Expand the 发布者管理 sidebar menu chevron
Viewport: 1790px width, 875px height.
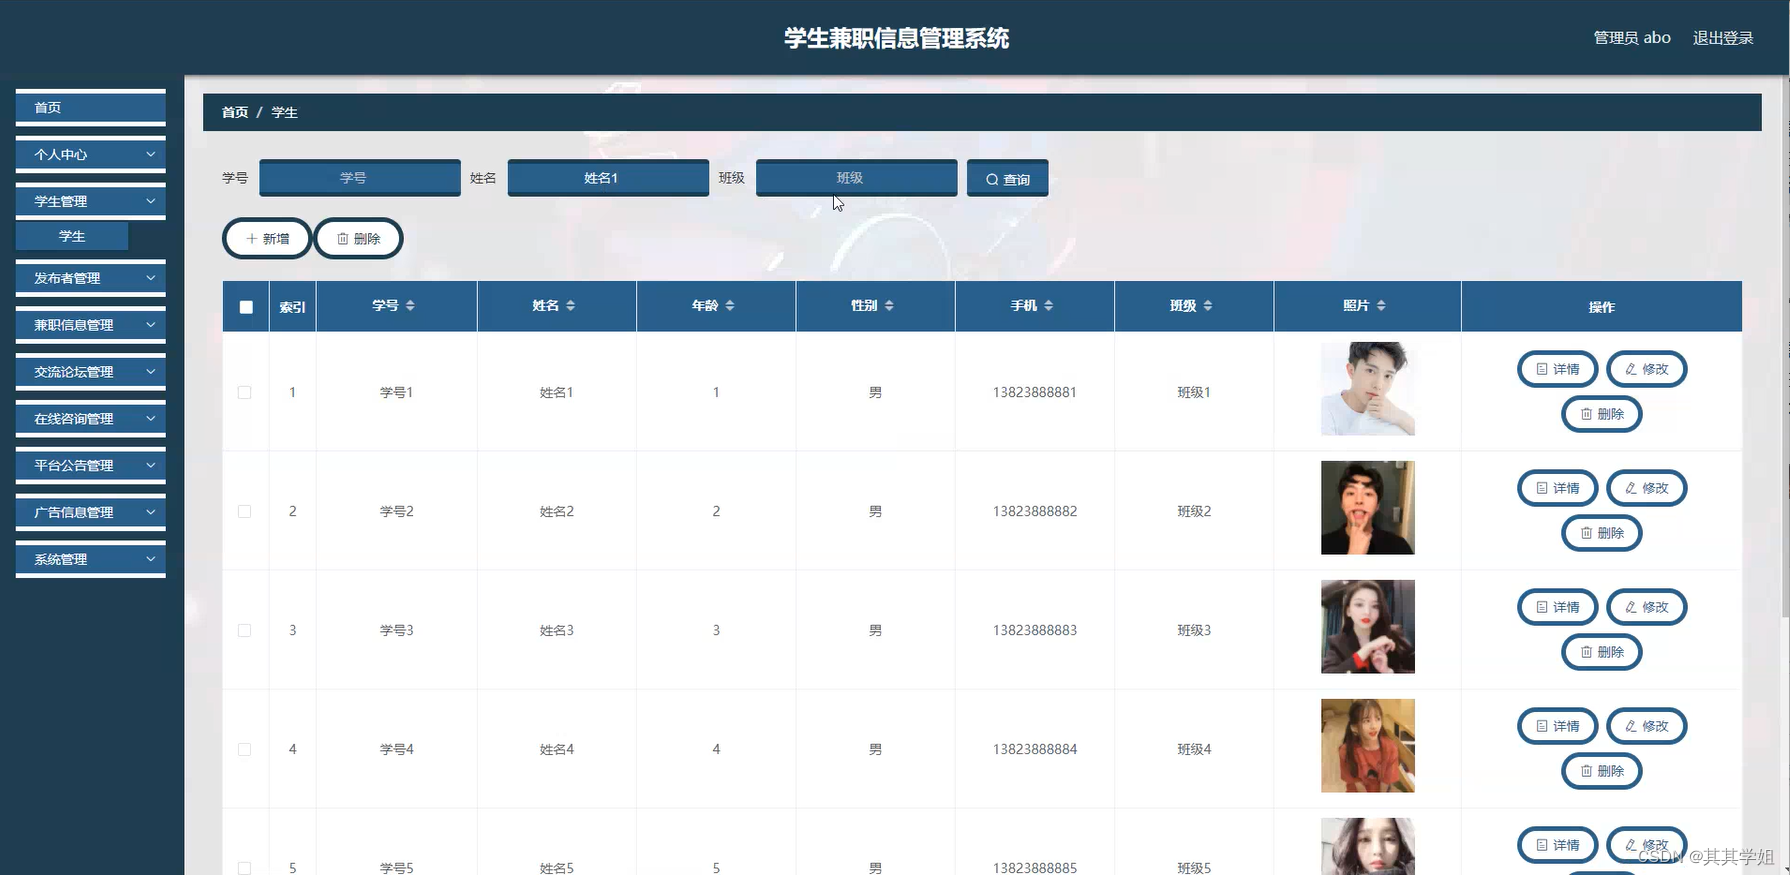coord(151,278)
